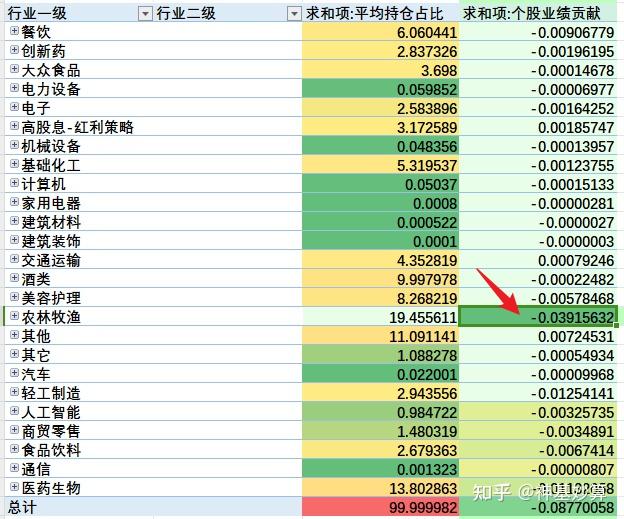The image size is (624, 519).
Task: Click cell value 0.984722
Action: pyautogui.click(x=427, y=412)
